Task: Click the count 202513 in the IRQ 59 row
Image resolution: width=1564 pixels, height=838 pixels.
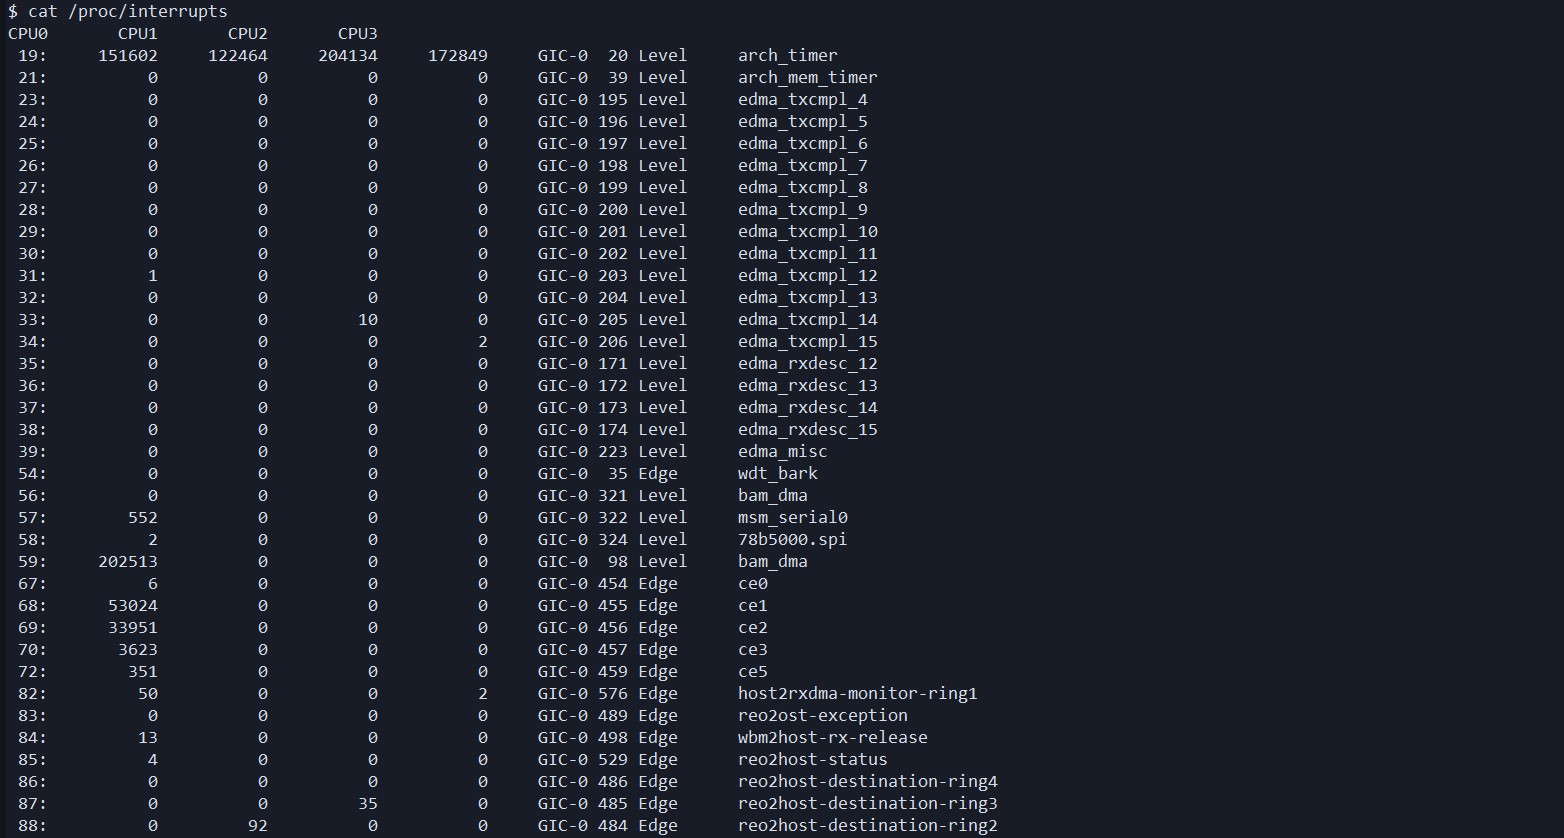Action: [x=128, y=562]
